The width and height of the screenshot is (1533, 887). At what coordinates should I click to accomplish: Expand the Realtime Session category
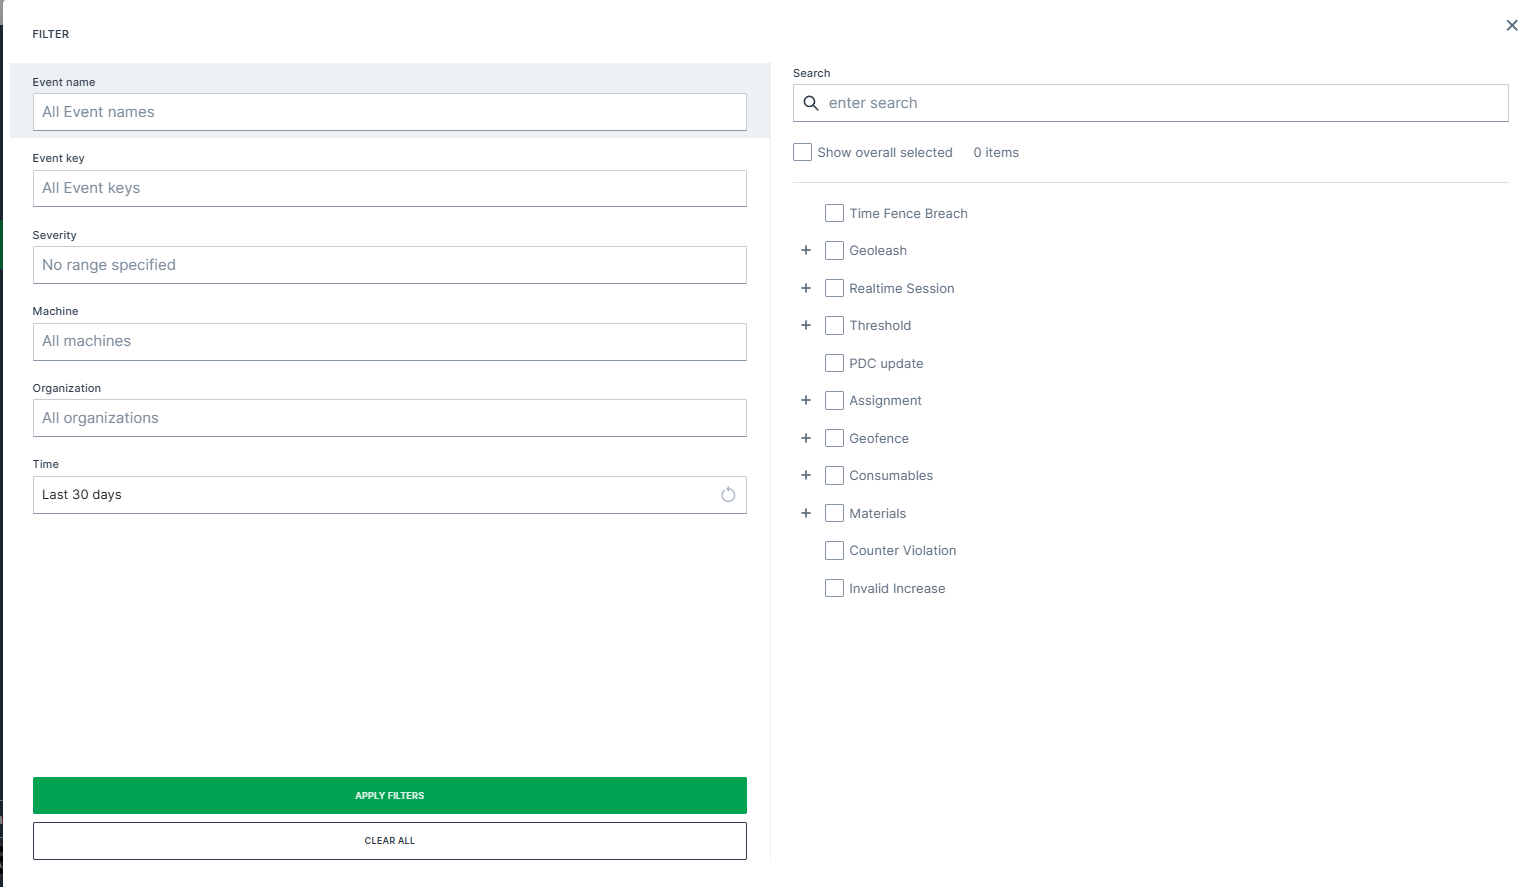[806, 288]
